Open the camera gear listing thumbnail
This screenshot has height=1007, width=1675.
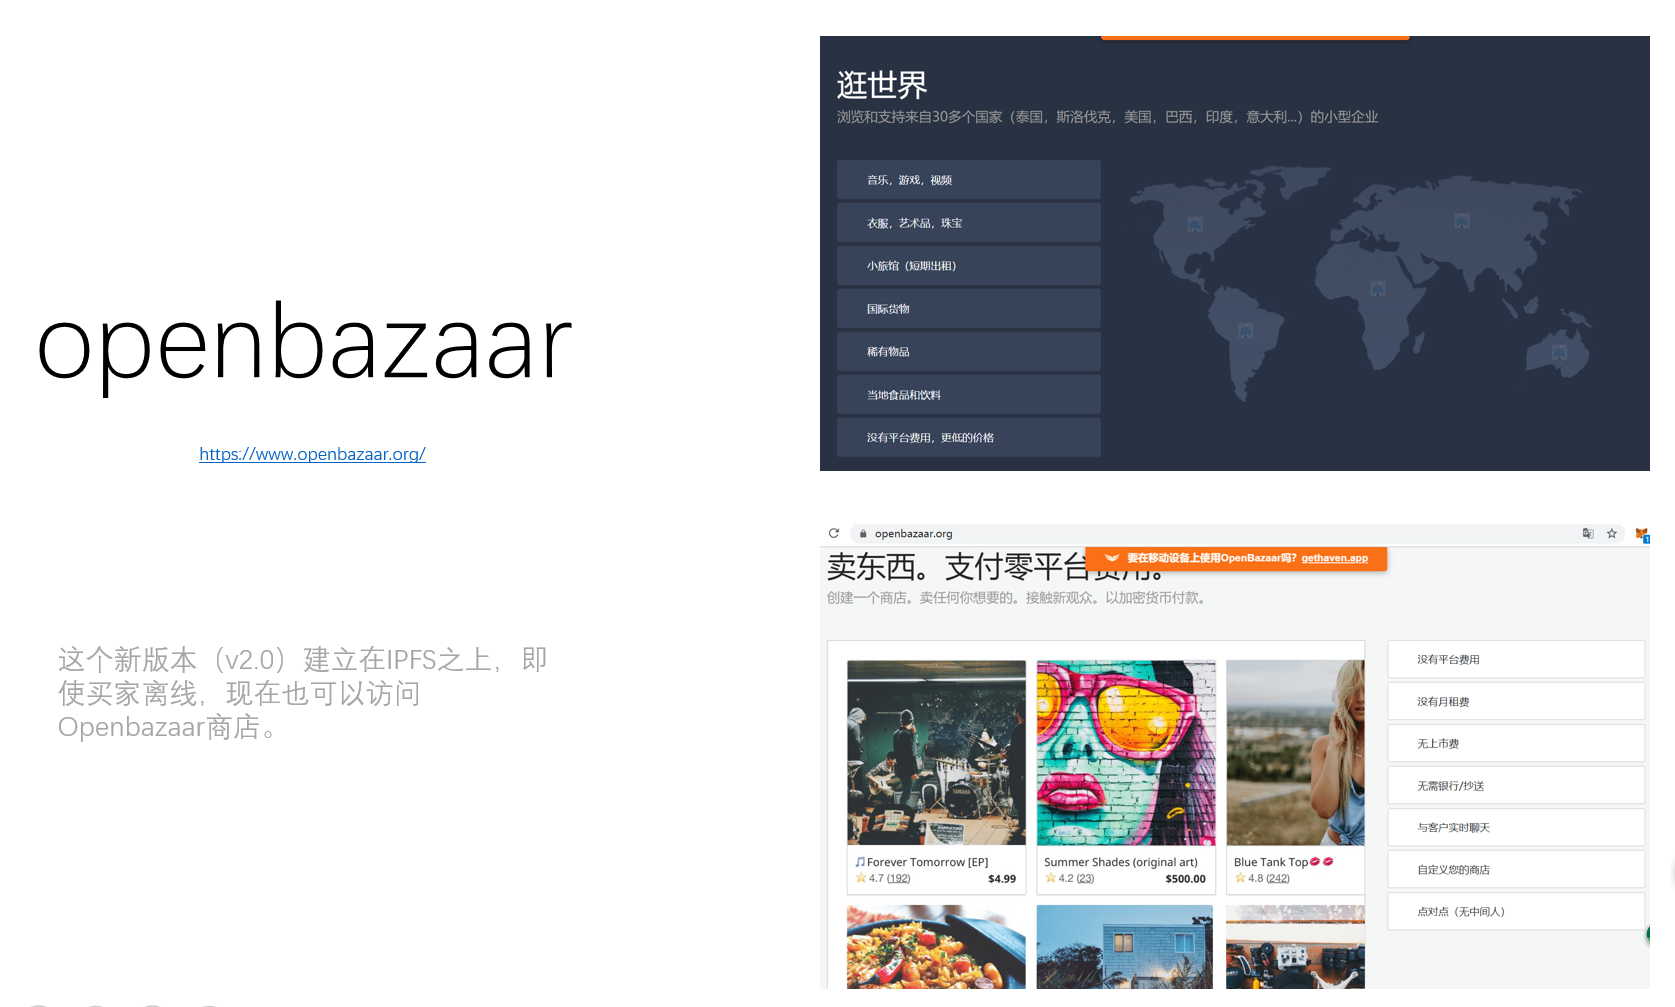(1295, 947)
